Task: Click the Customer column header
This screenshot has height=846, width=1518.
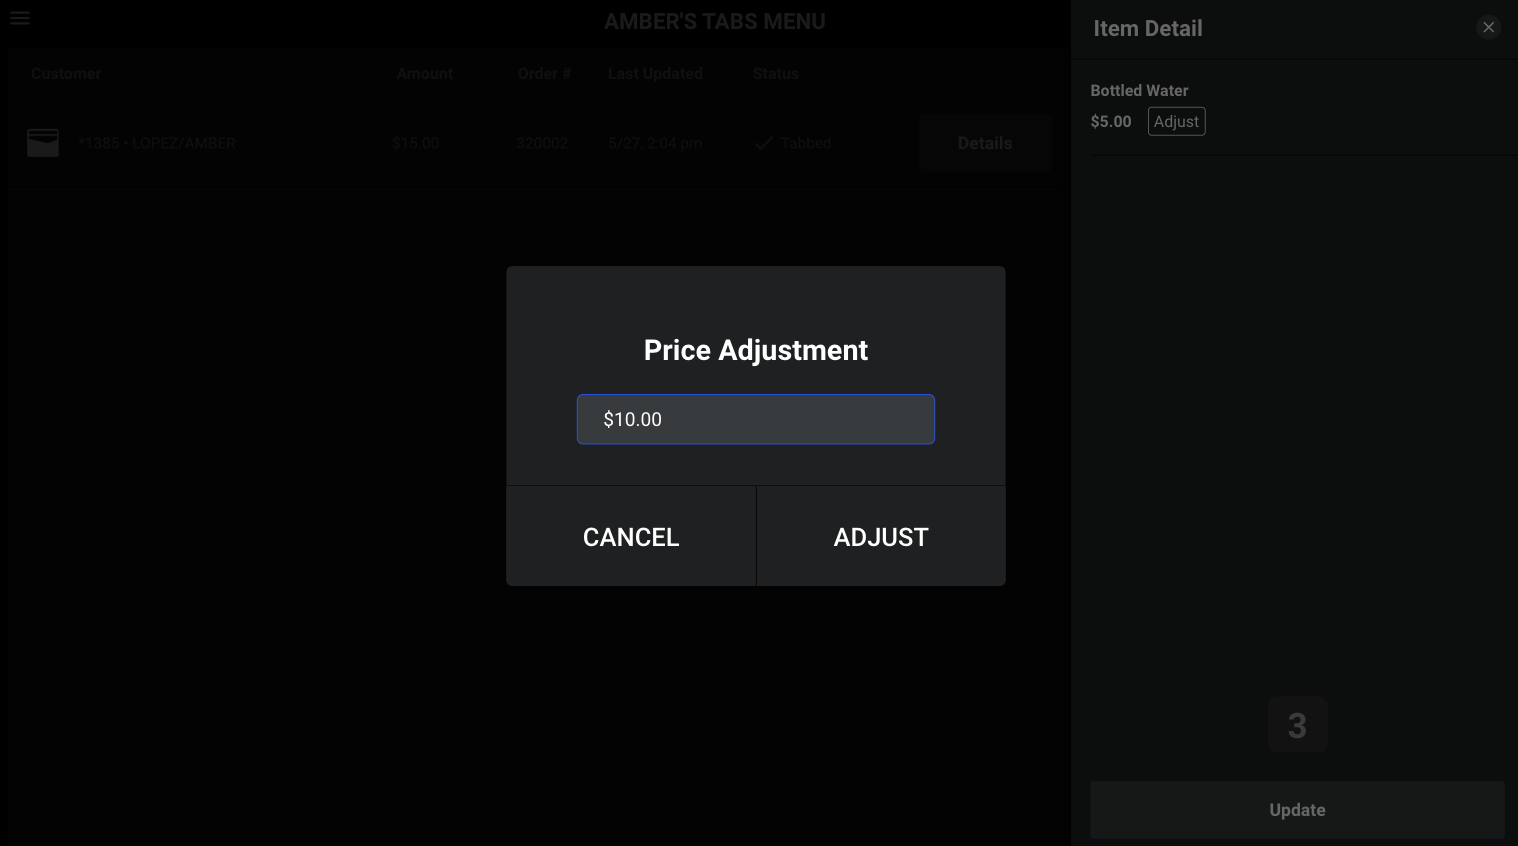Action: pos(66,73)
